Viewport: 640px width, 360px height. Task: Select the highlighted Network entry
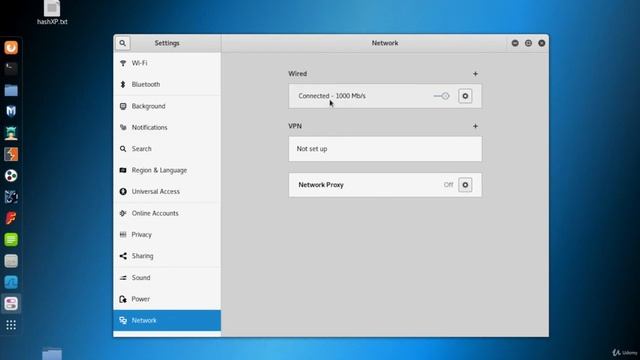point(167,320)
